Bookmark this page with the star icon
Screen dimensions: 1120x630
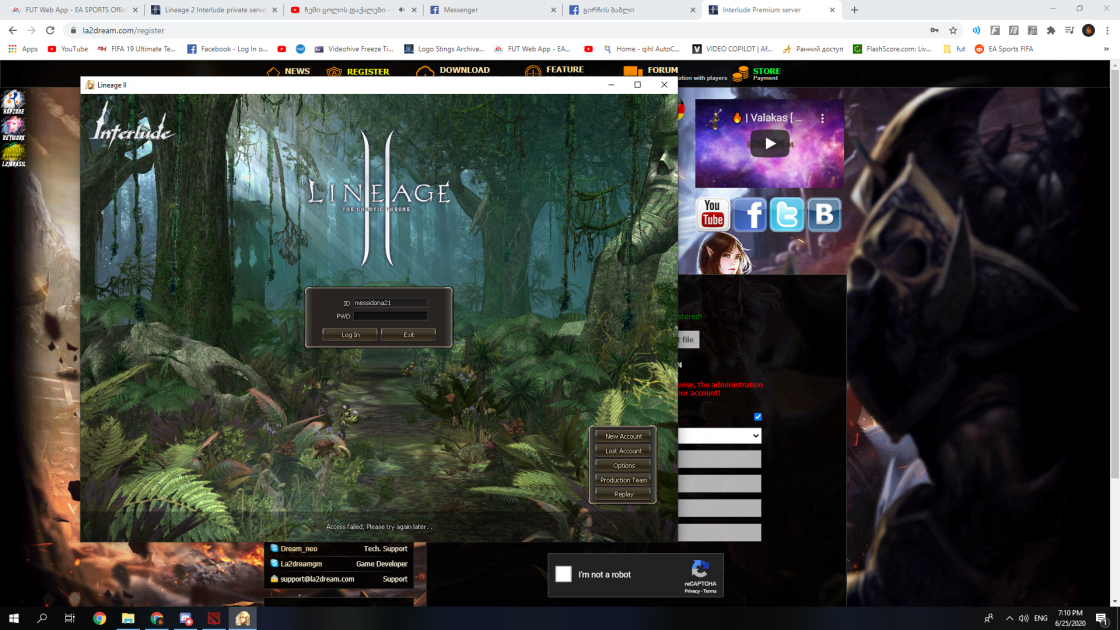[x=953, y=30]
